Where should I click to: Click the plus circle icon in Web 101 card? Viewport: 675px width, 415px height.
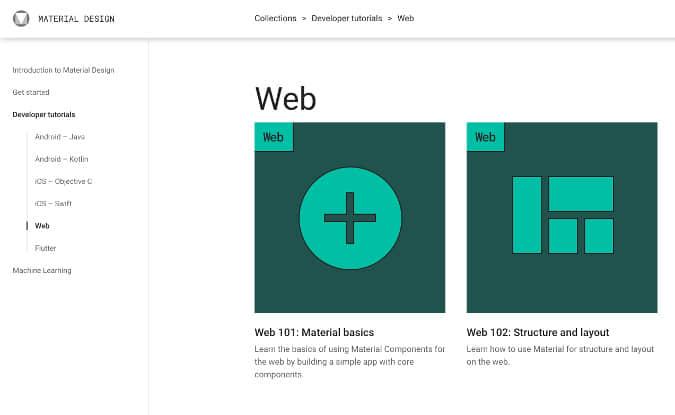pyautogui.click(x=350, y=218)
